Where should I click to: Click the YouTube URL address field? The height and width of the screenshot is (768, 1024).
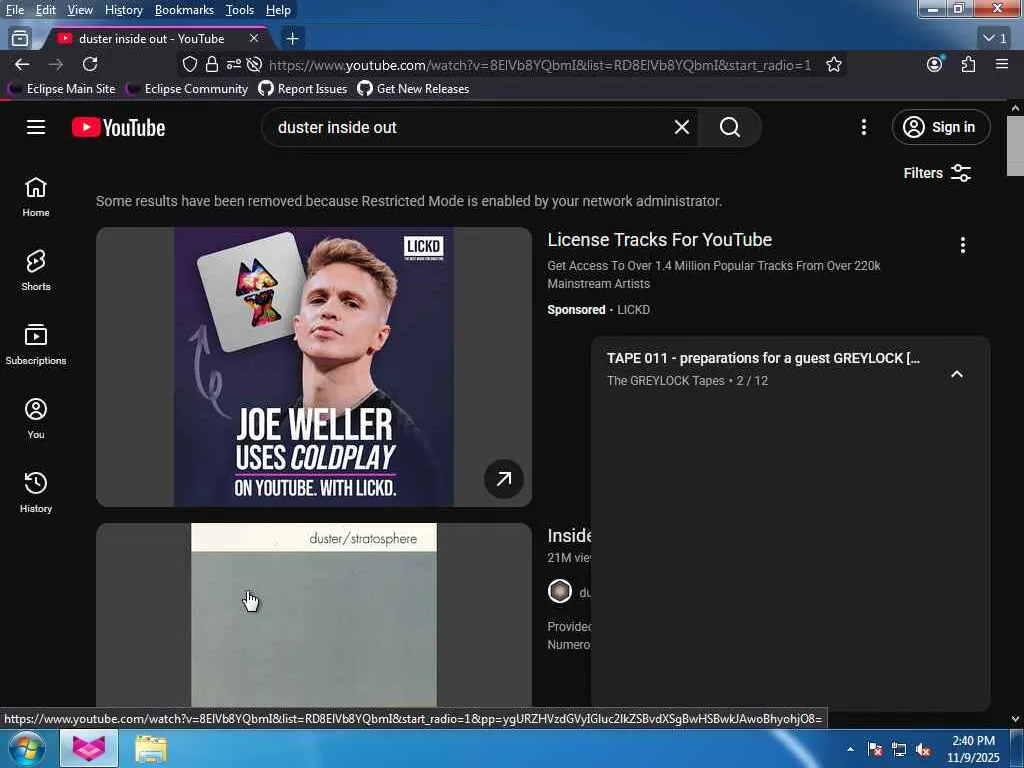tap(540, 65)
